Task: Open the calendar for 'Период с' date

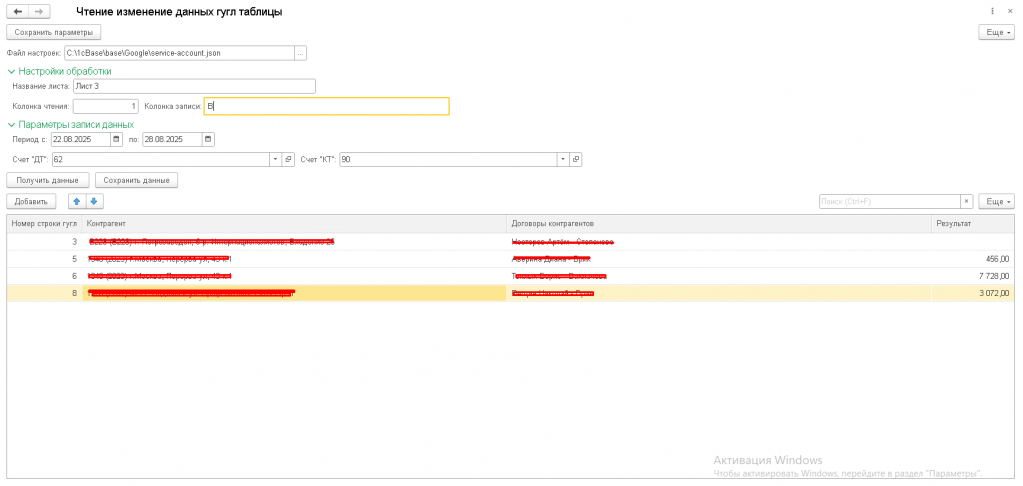Action: [117, 139]
